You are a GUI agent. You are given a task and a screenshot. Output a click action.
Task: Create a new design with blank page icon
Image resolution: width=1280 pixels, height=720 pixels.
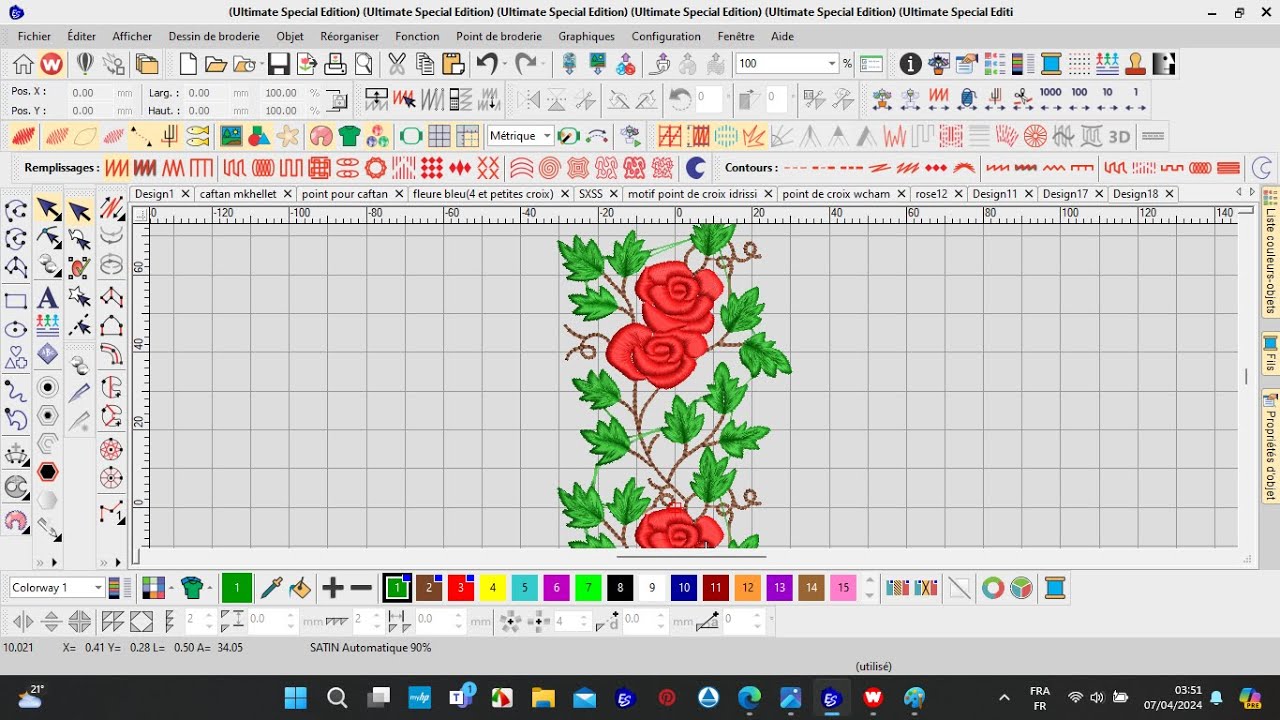tap(188, 64)
